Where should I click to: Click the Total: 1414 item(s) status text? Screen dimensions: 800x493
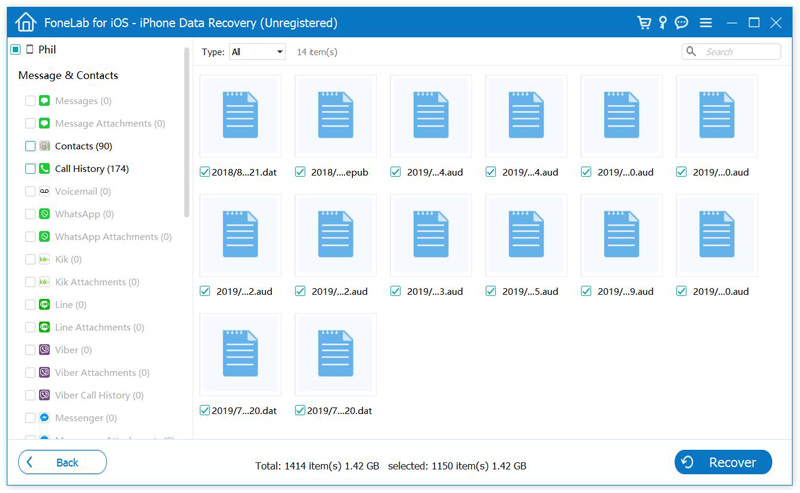317,465
